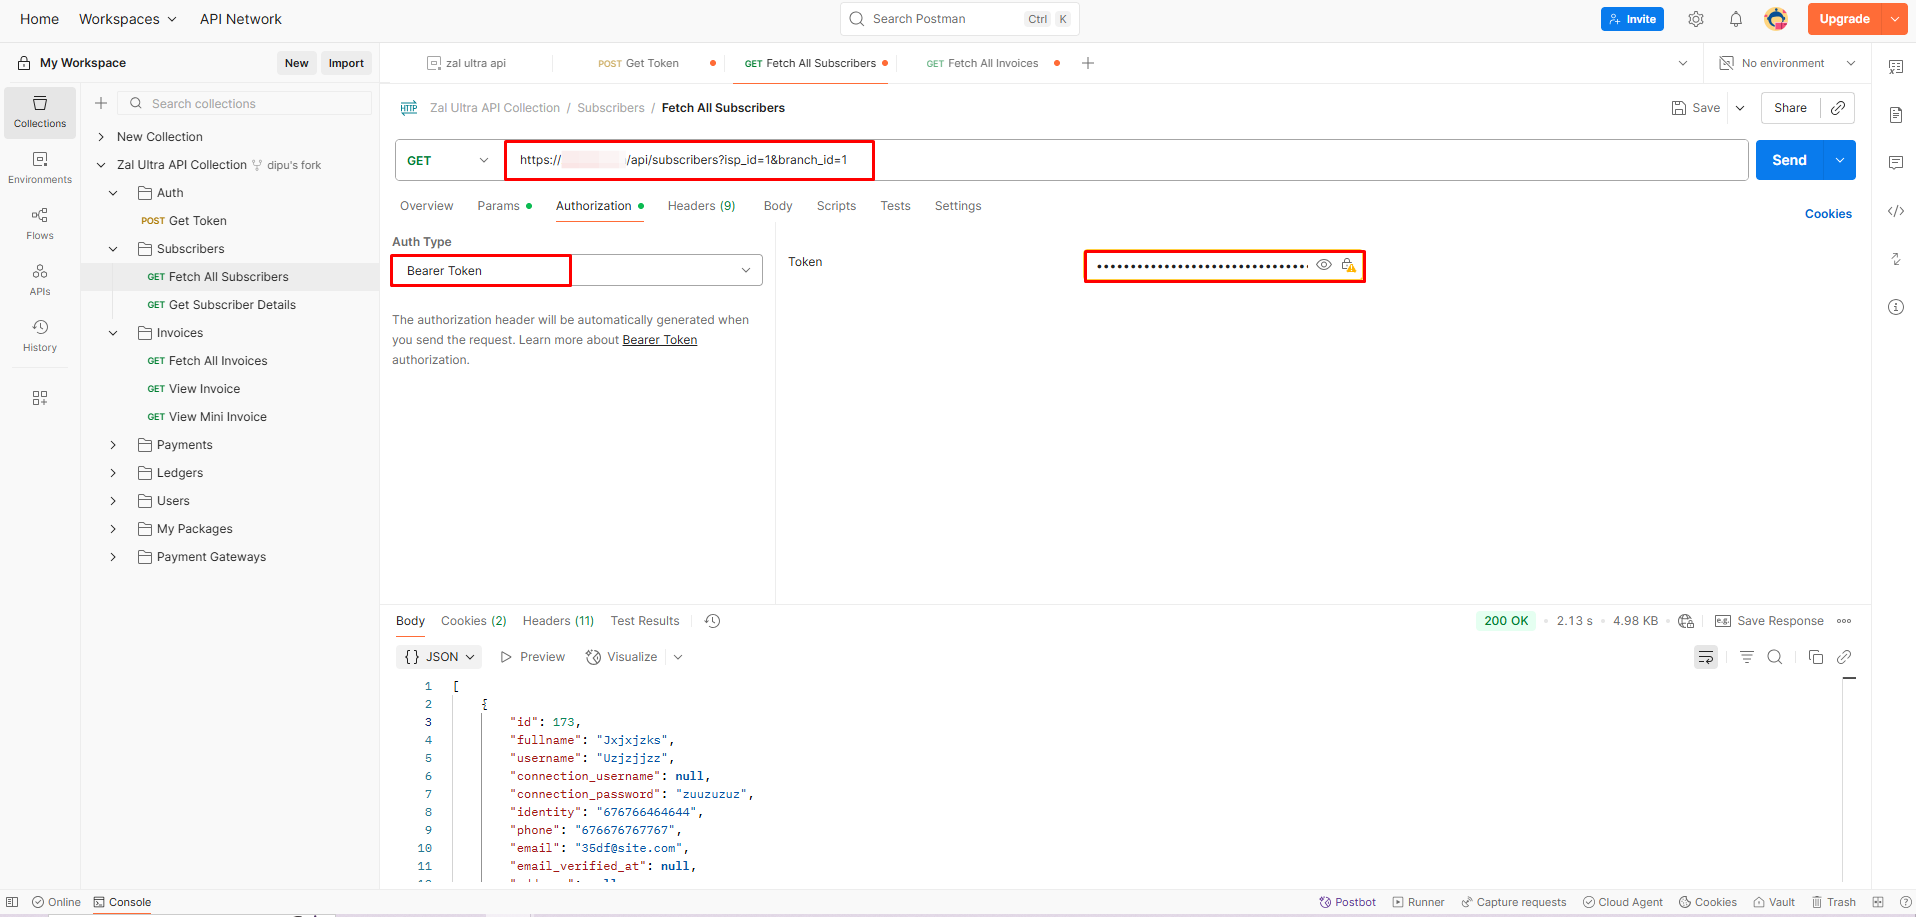Open the documentation icon in right sidebar
The width and height of the screenshot is (1916, 917).
[1896, 115]
